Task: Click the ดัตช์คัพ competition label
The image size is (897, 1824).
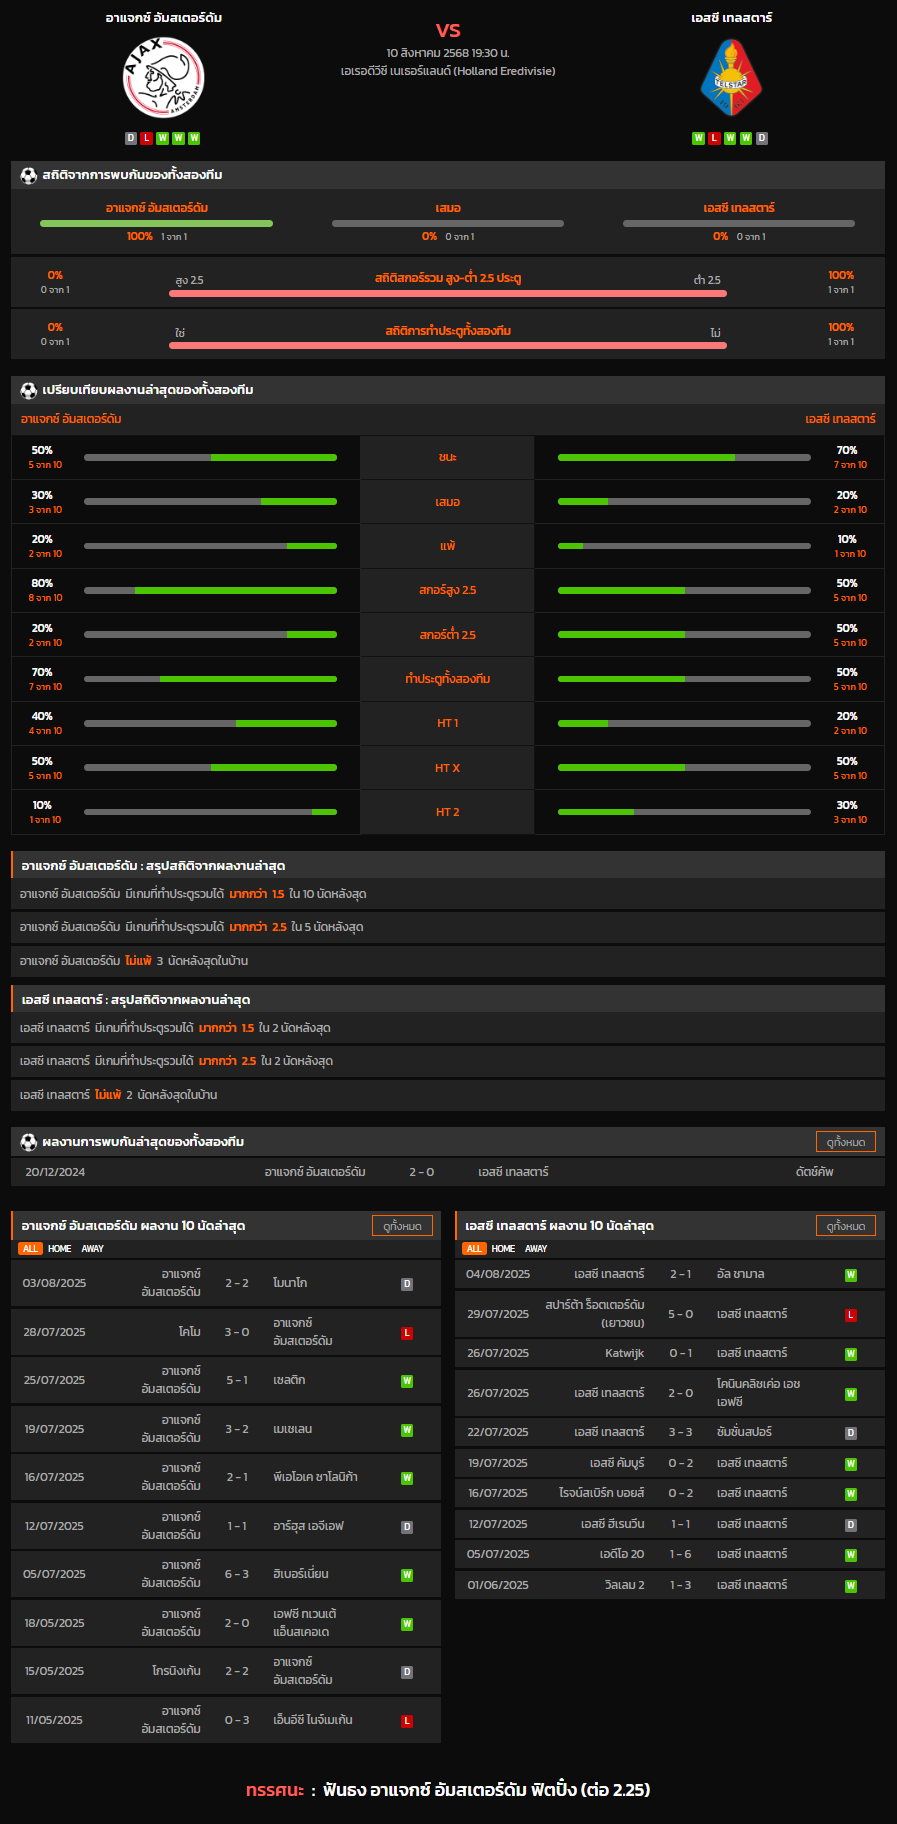Action: click(814, 1172)
